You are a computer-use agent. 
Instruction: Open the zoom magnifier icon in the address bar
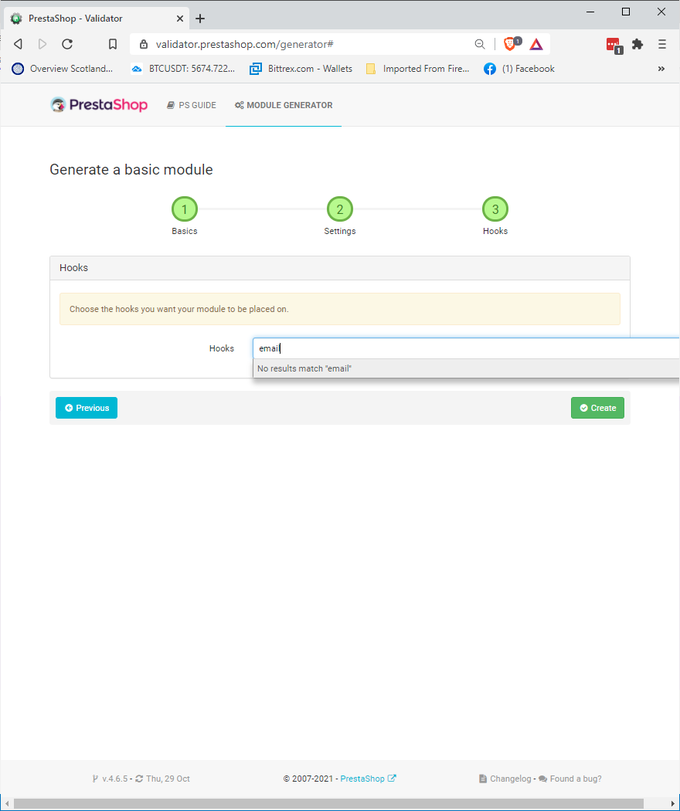click(x=480, y=44)
